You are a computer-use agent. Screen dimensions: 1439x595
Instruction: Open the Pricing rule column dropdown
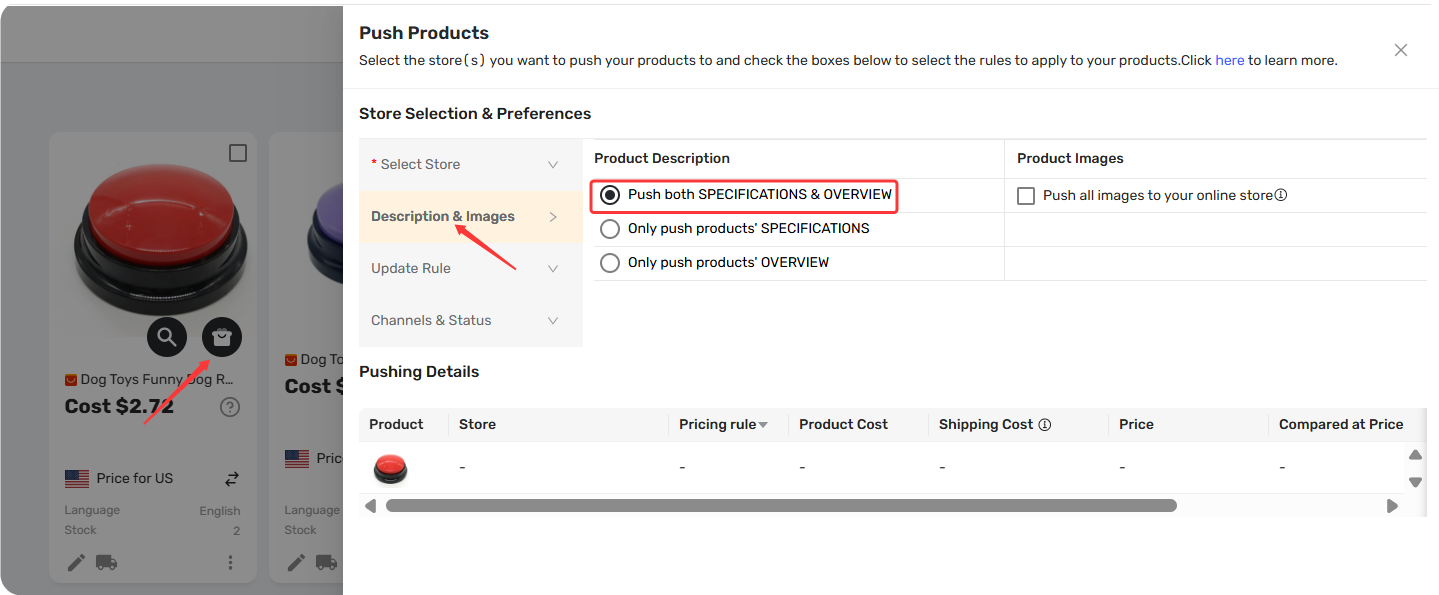(x=763, y=425)
